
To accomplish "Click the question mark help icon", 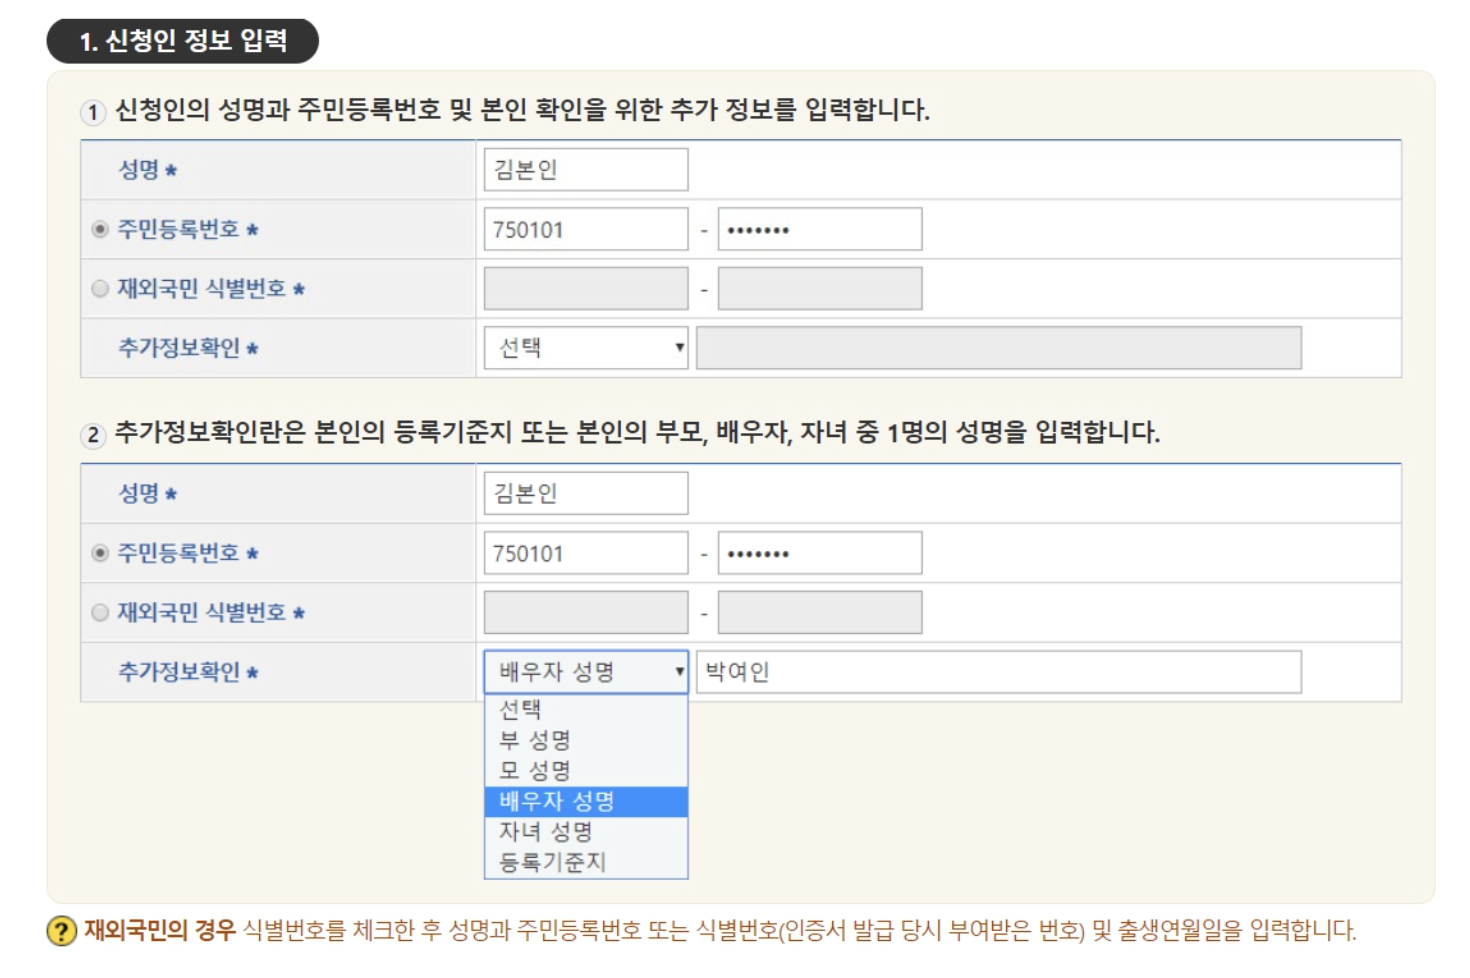I will (62, 931).
